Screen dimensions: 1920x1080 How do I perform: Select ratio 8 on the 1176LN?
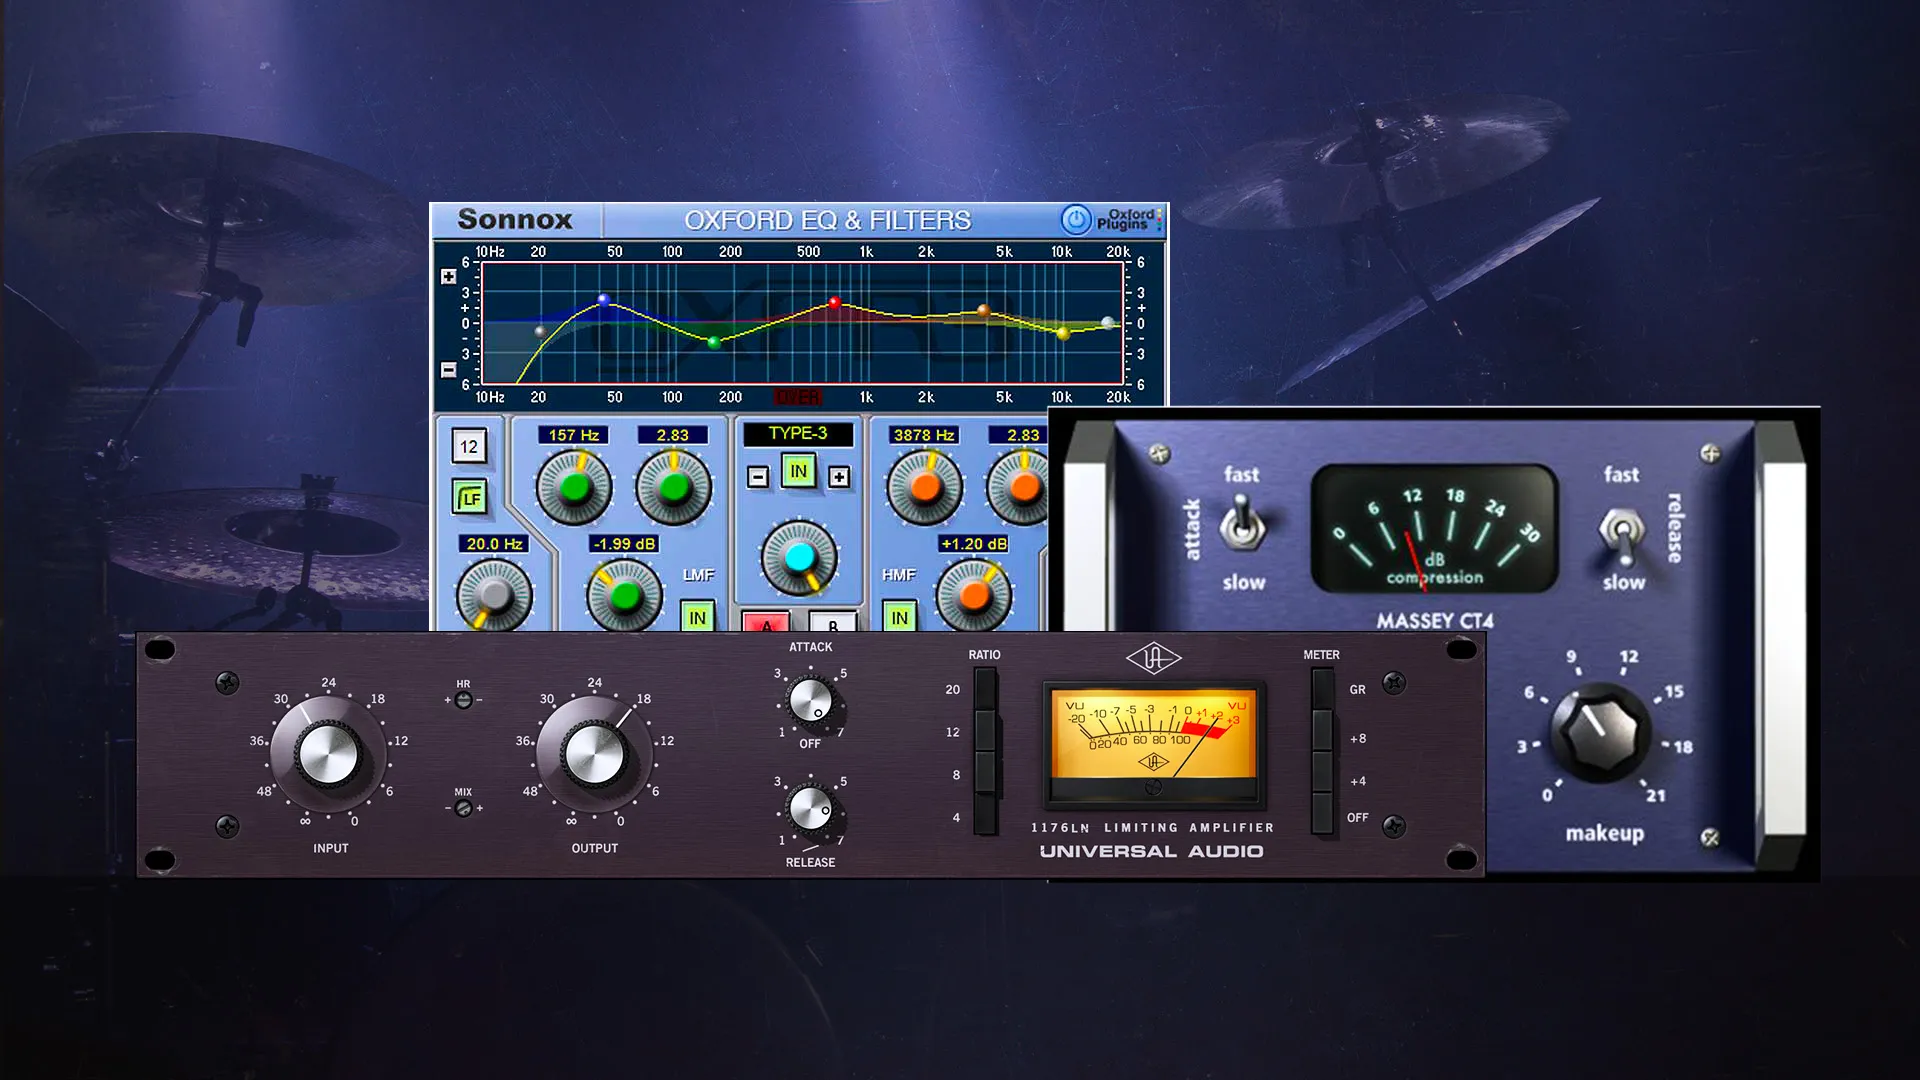coord(986,773)
